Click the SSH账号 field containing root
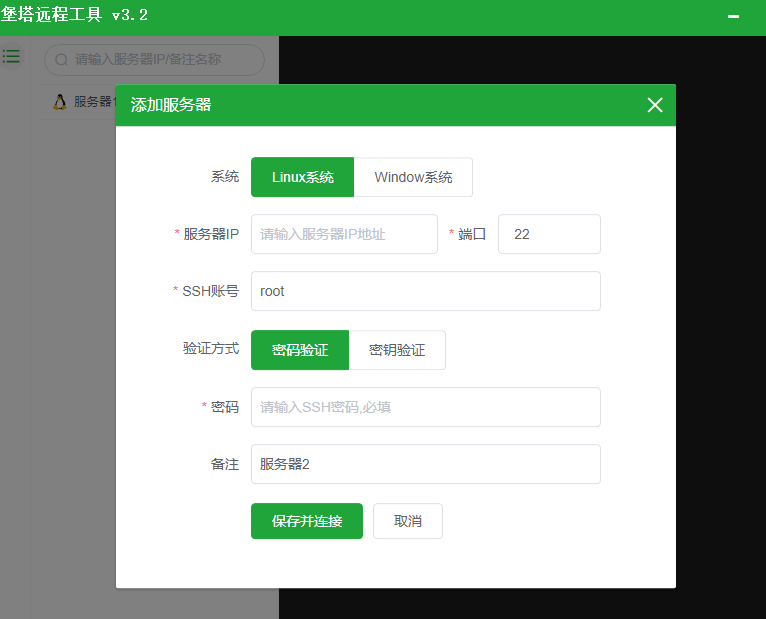Viewport: 766px width, 619px height. [425, 291]
